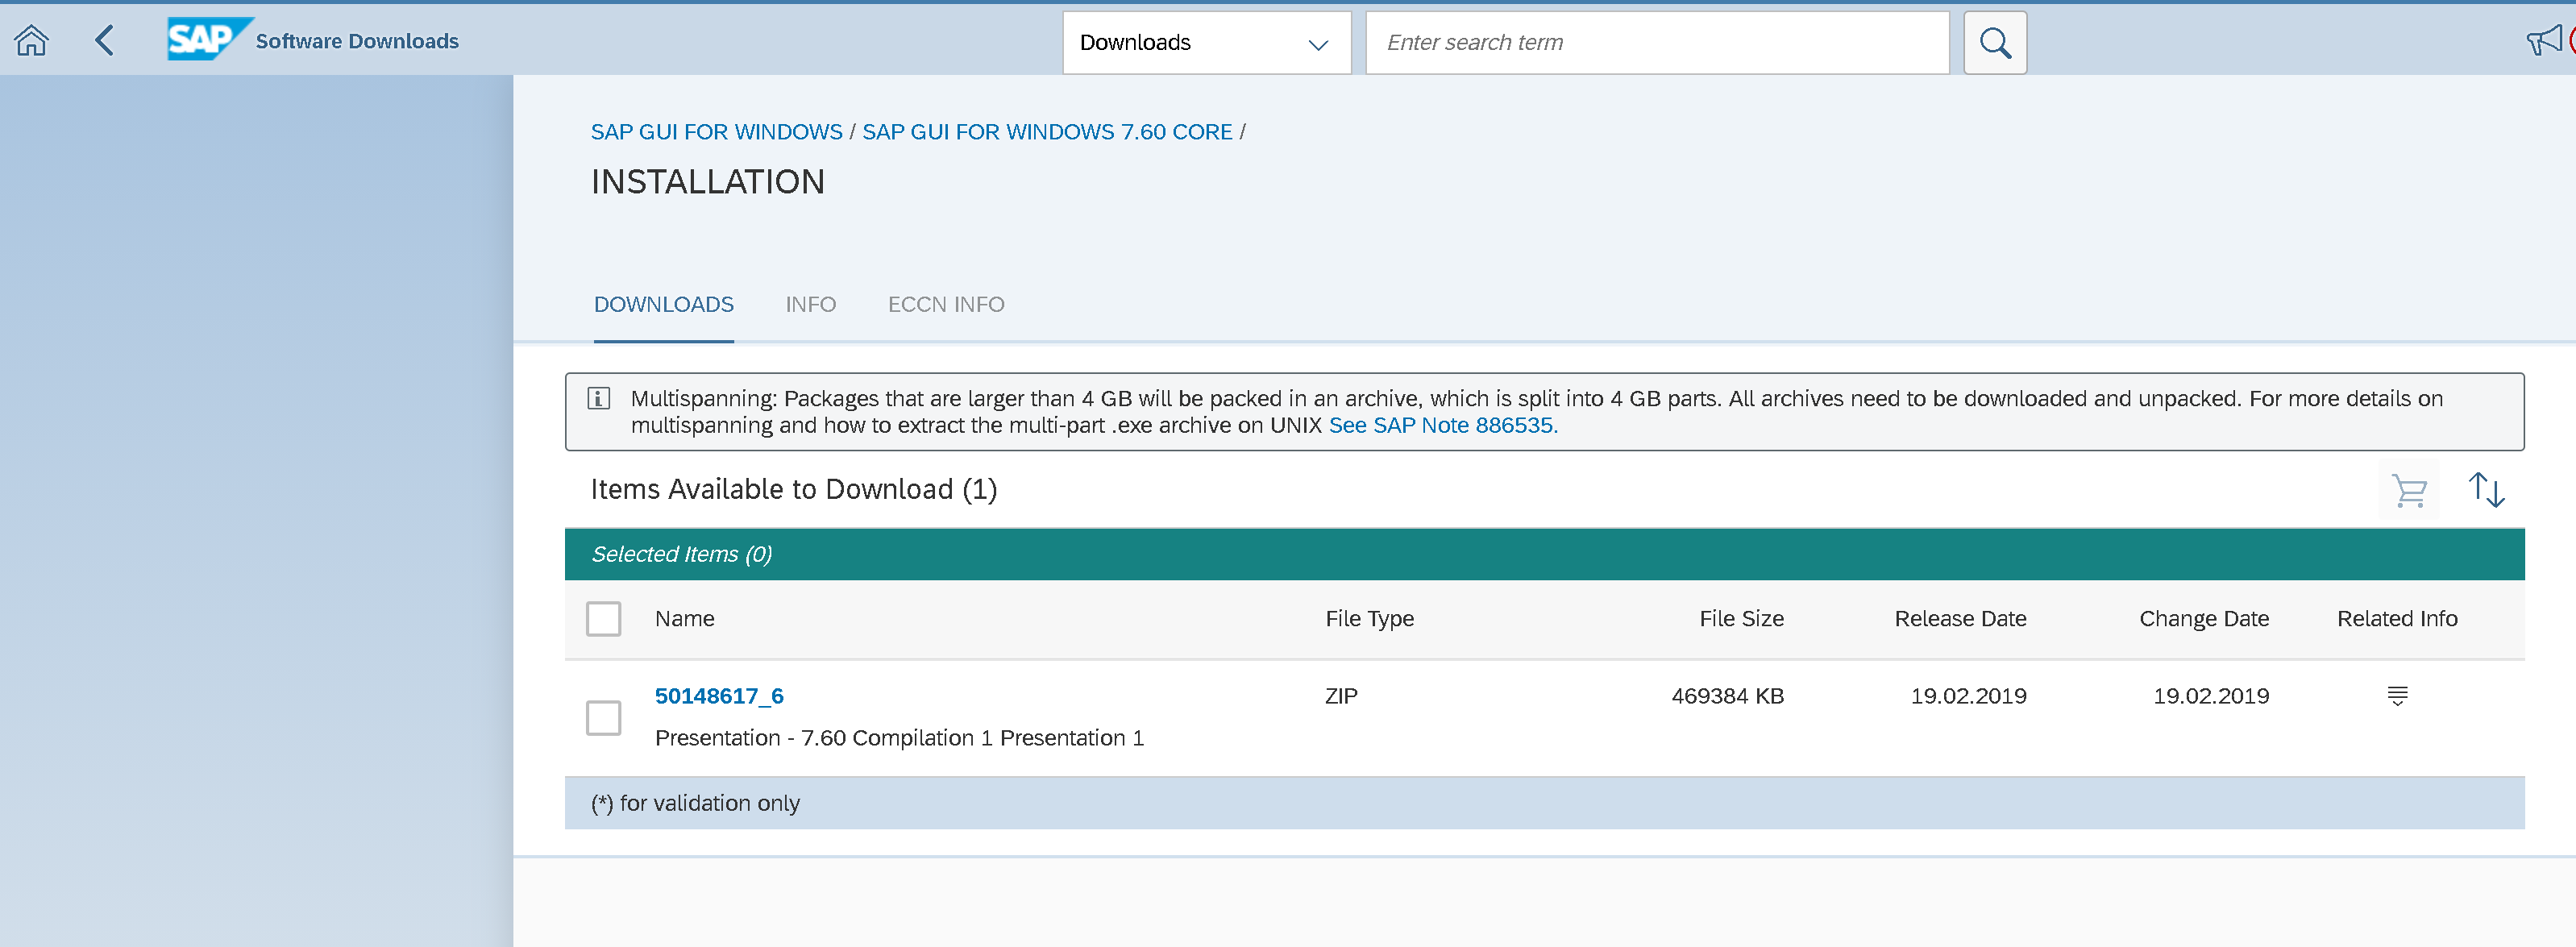Tick the select-all checkbox in the header
This screenshot has height=947, width=2576.
603,619
